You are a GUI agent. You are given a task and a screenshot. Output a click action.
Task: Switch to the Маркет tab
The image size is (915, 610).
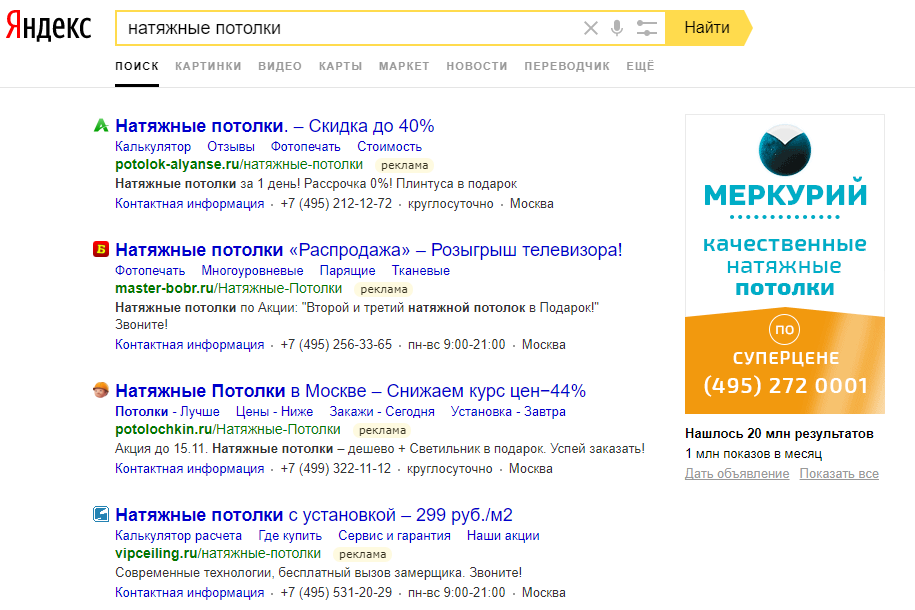[x=404, y=66]
